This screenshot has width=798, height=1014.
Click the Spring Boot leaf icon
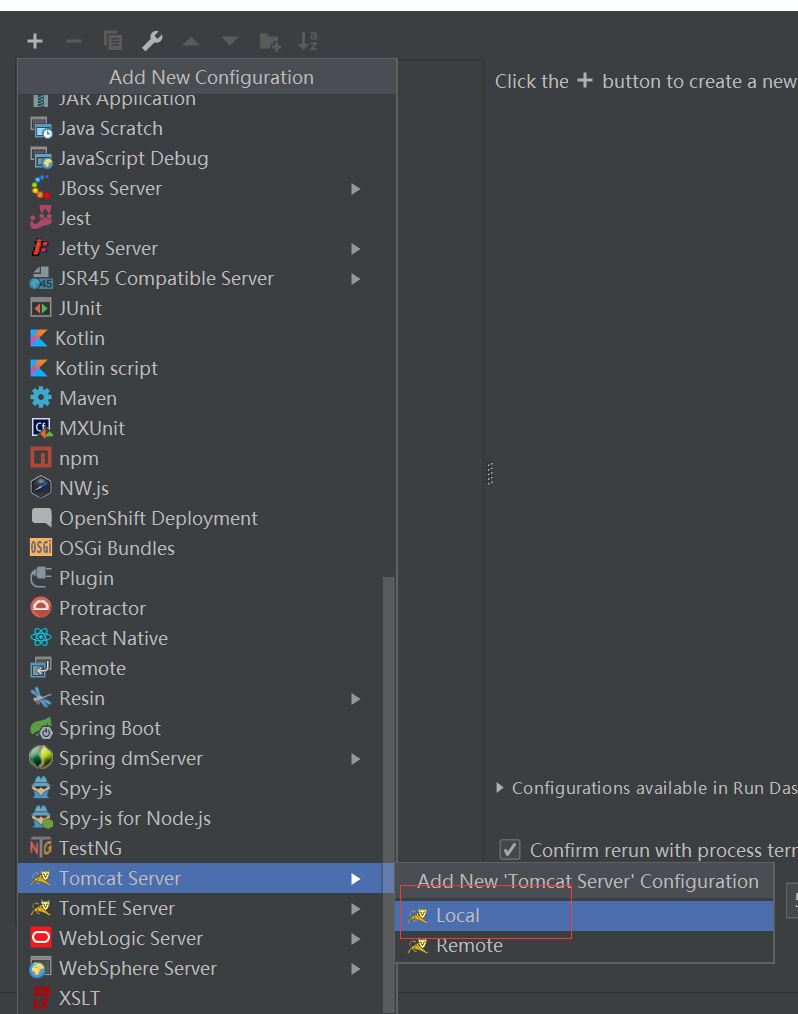tap(41, 728)
